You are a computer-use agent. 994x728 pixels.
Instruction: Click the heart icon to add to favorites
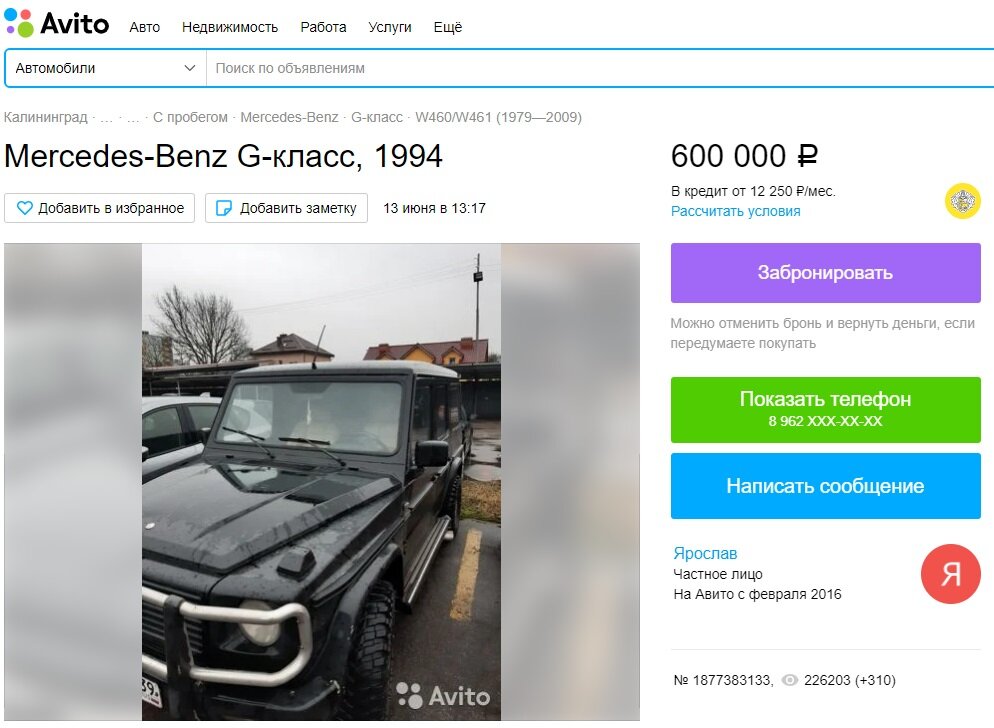(x=25, y=208)
